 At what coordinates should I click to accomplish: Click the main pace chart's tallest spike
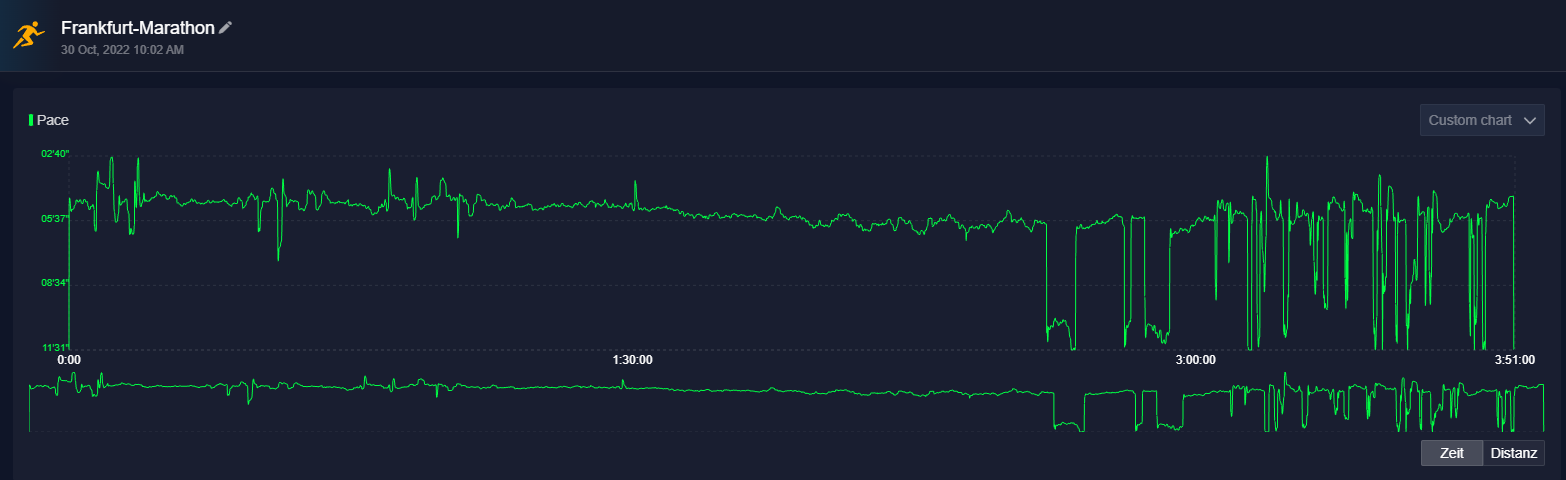1267,159
